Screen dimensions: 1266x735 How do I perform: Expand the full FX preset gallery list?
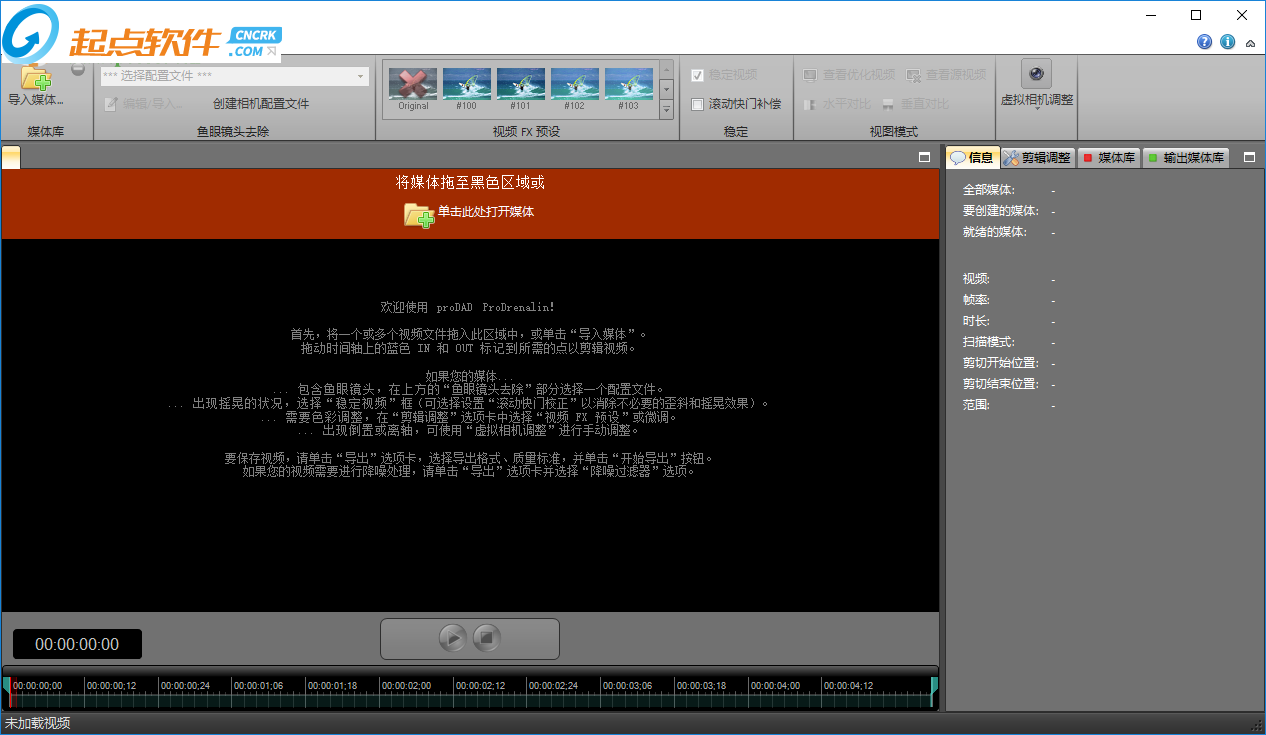click(x=666, y=108)
